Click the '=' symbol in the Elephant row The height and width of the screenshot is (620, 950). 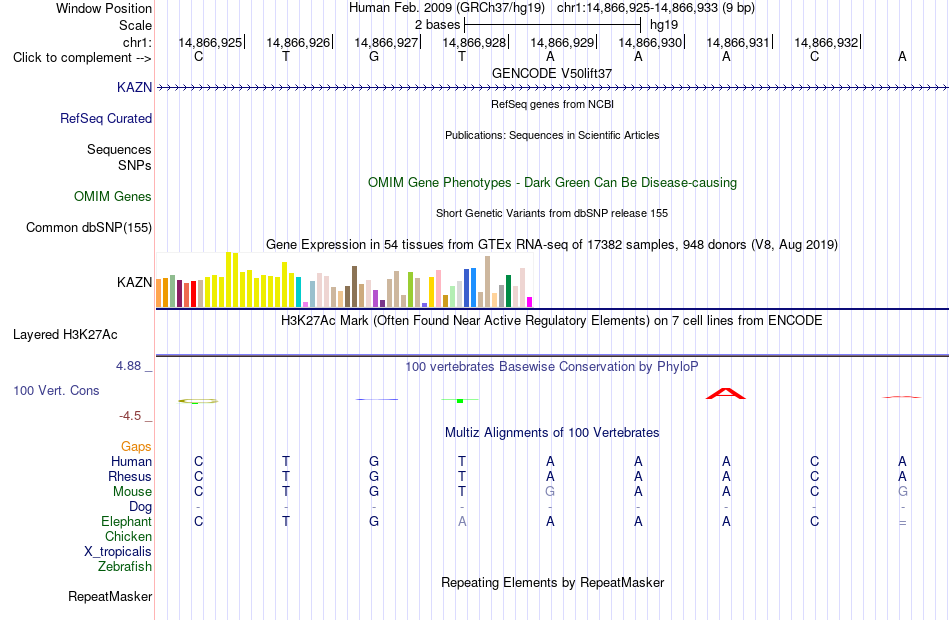pos(902,522)
